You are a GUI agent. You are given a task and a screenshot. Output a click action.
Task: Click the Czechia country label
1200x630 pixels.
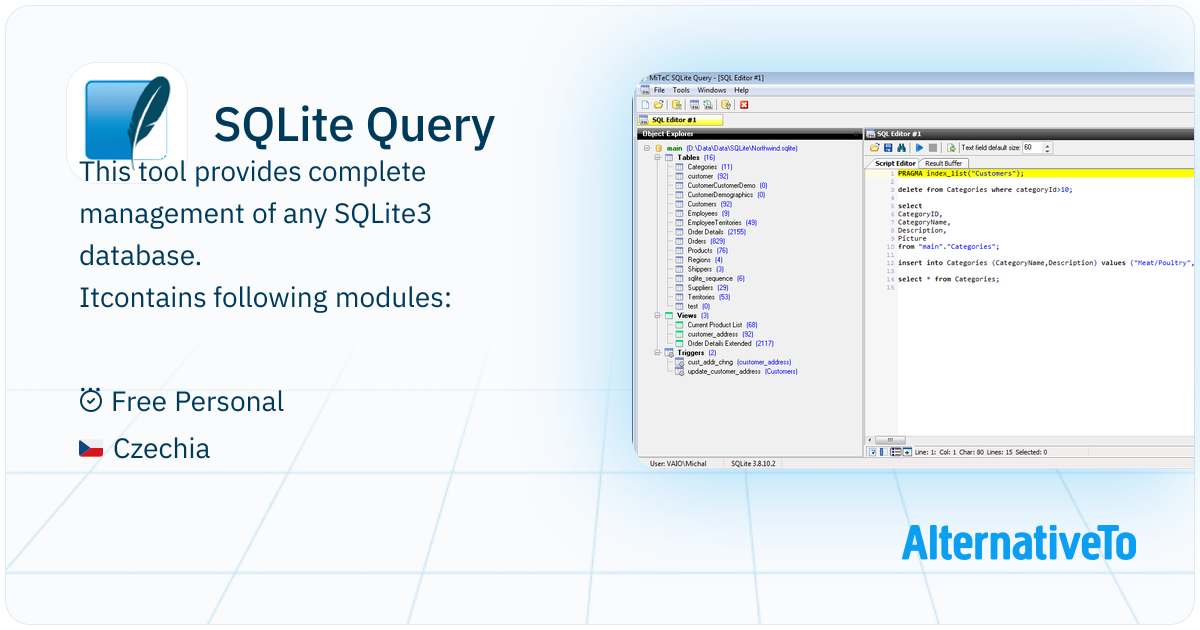click(x=162, y=448)
